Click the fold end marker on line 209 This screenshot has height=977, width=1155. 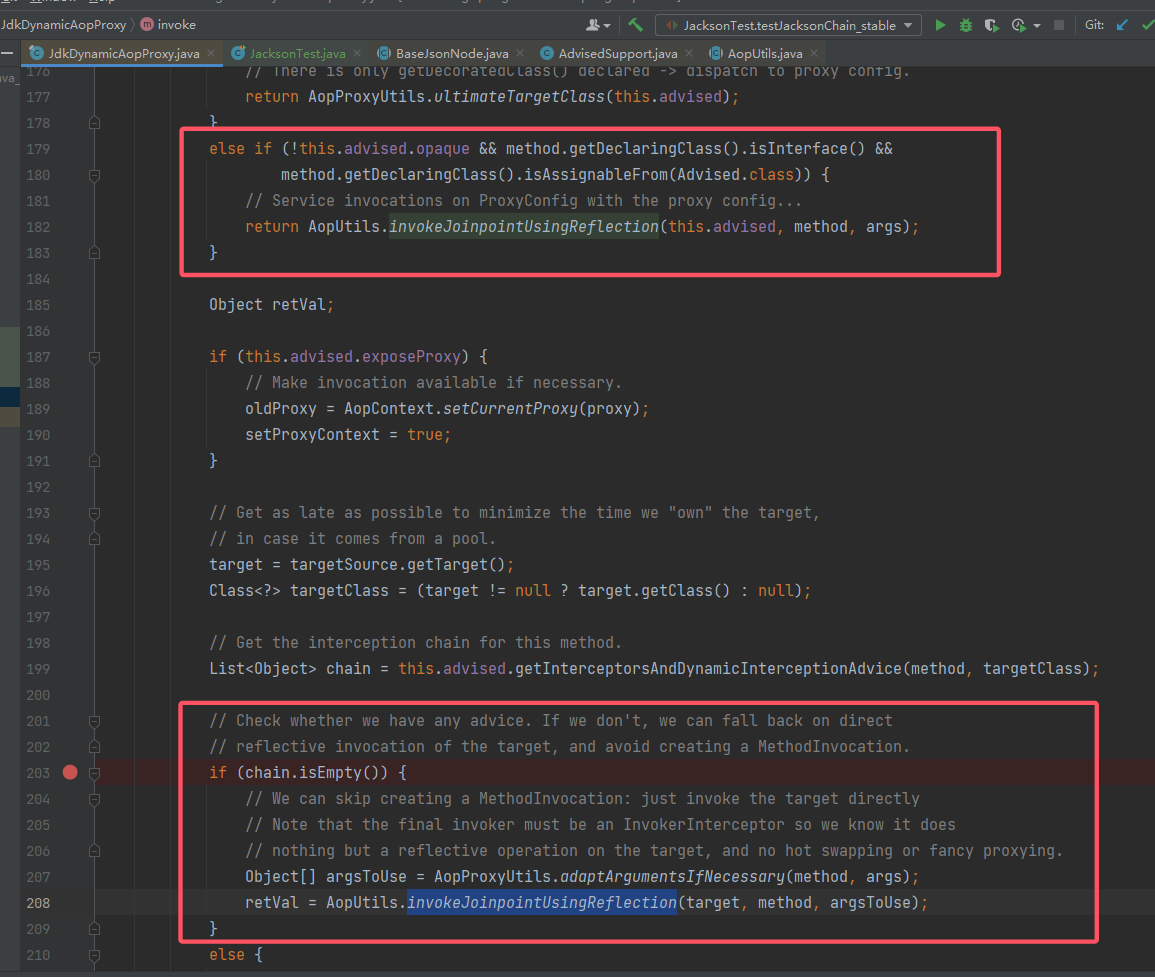(x=94, y=929)
